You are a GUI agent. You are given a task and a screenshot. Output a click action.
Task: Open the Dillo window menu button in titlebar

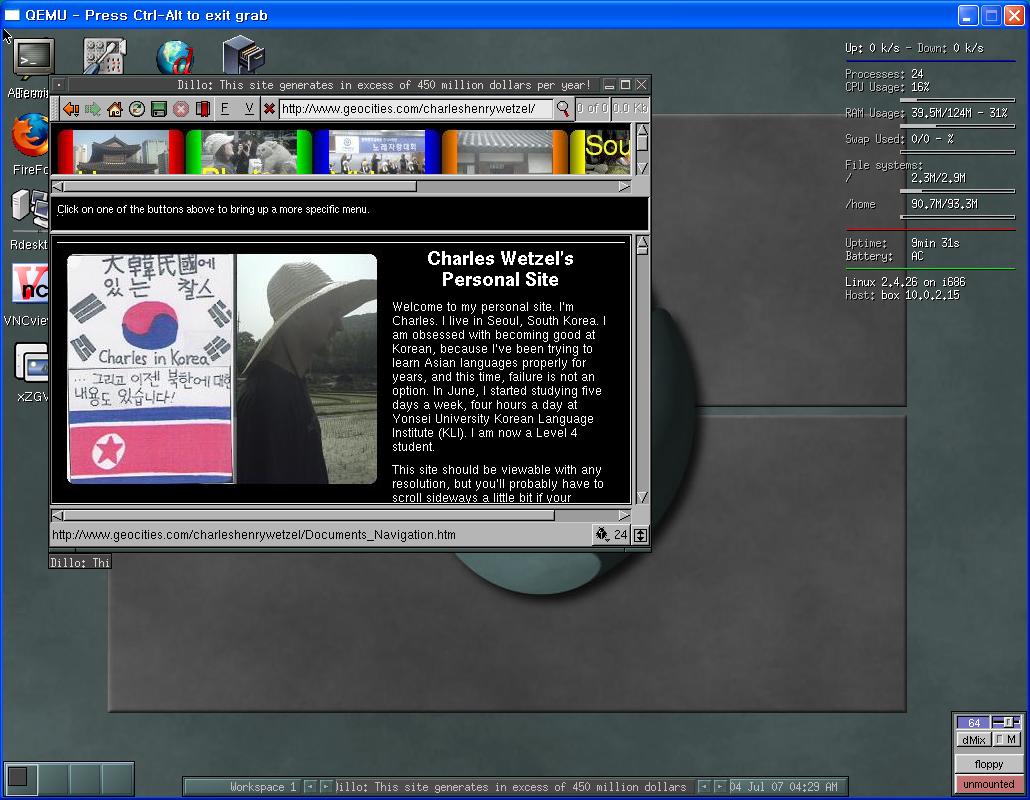[59, 86]
